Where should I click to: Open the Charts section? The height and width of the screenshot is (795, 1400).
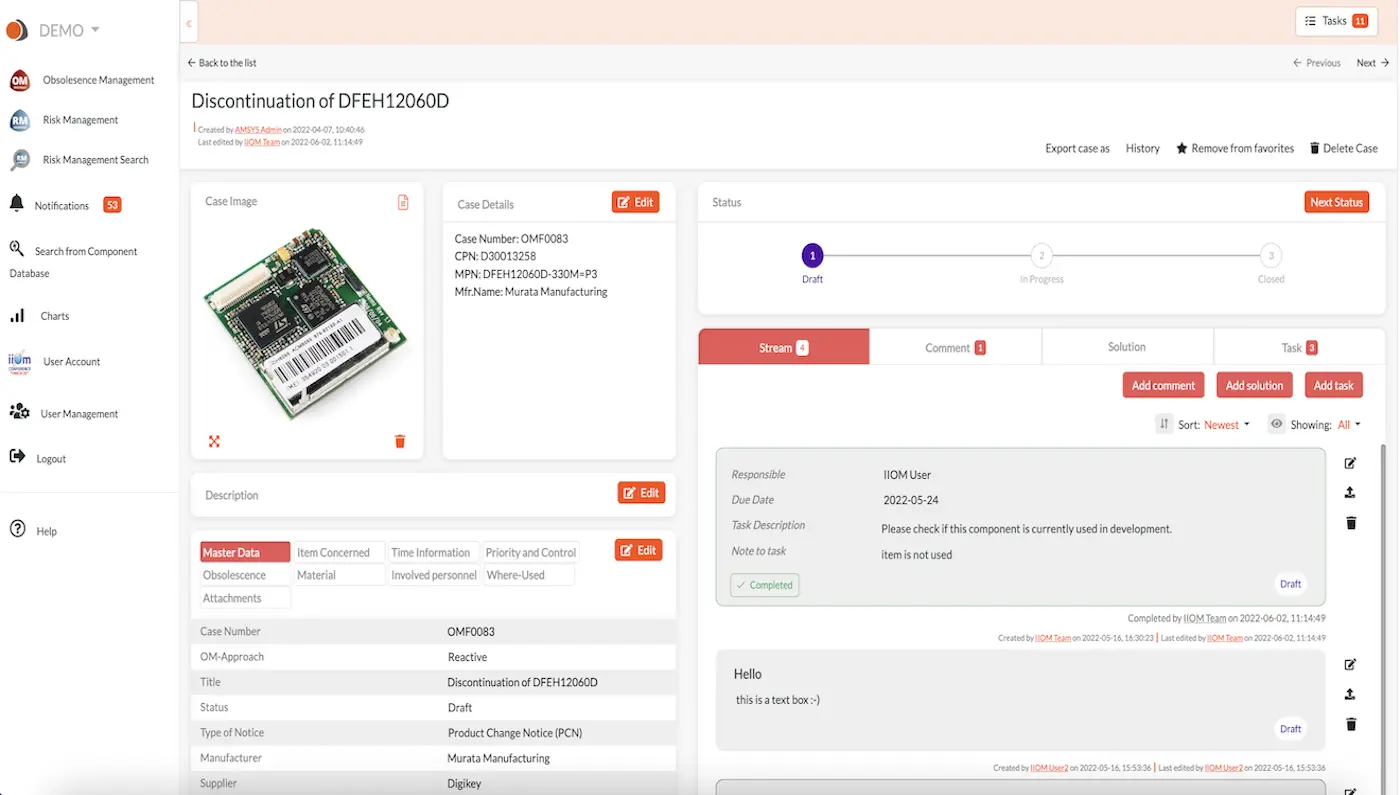tap(54, 316)
